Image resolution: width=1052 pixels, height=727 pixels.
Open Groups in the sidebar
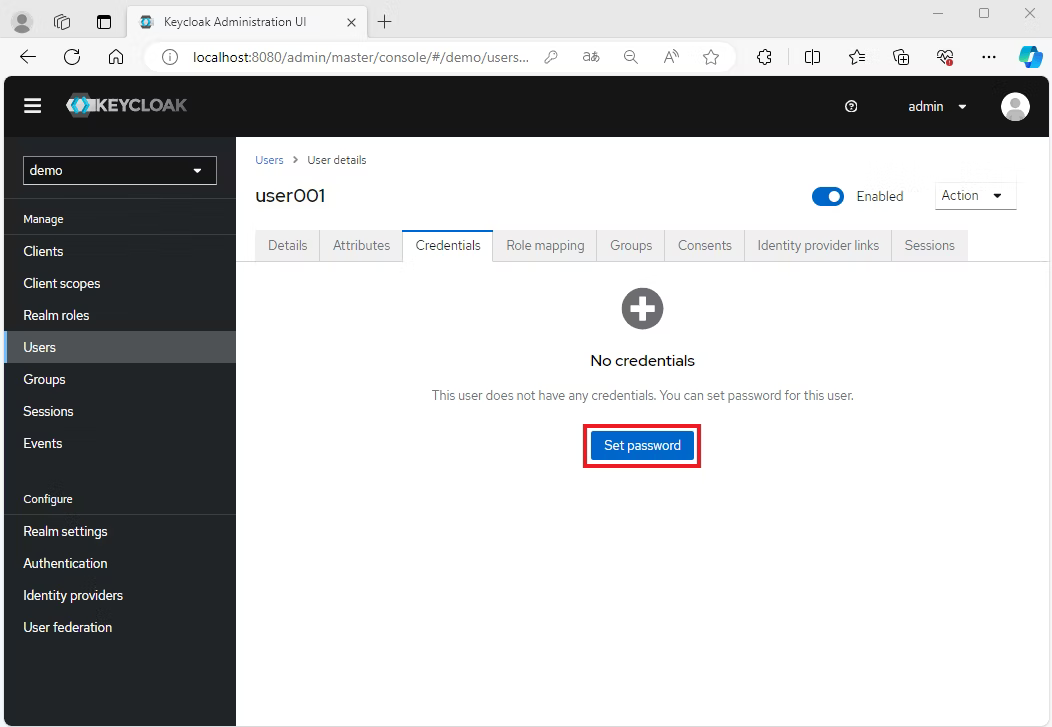point(120,380)
